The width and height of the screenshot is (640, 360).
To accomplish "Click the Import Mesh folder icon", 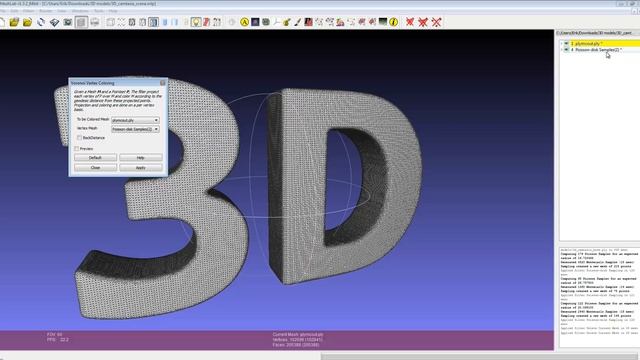I will pos(27,22).
